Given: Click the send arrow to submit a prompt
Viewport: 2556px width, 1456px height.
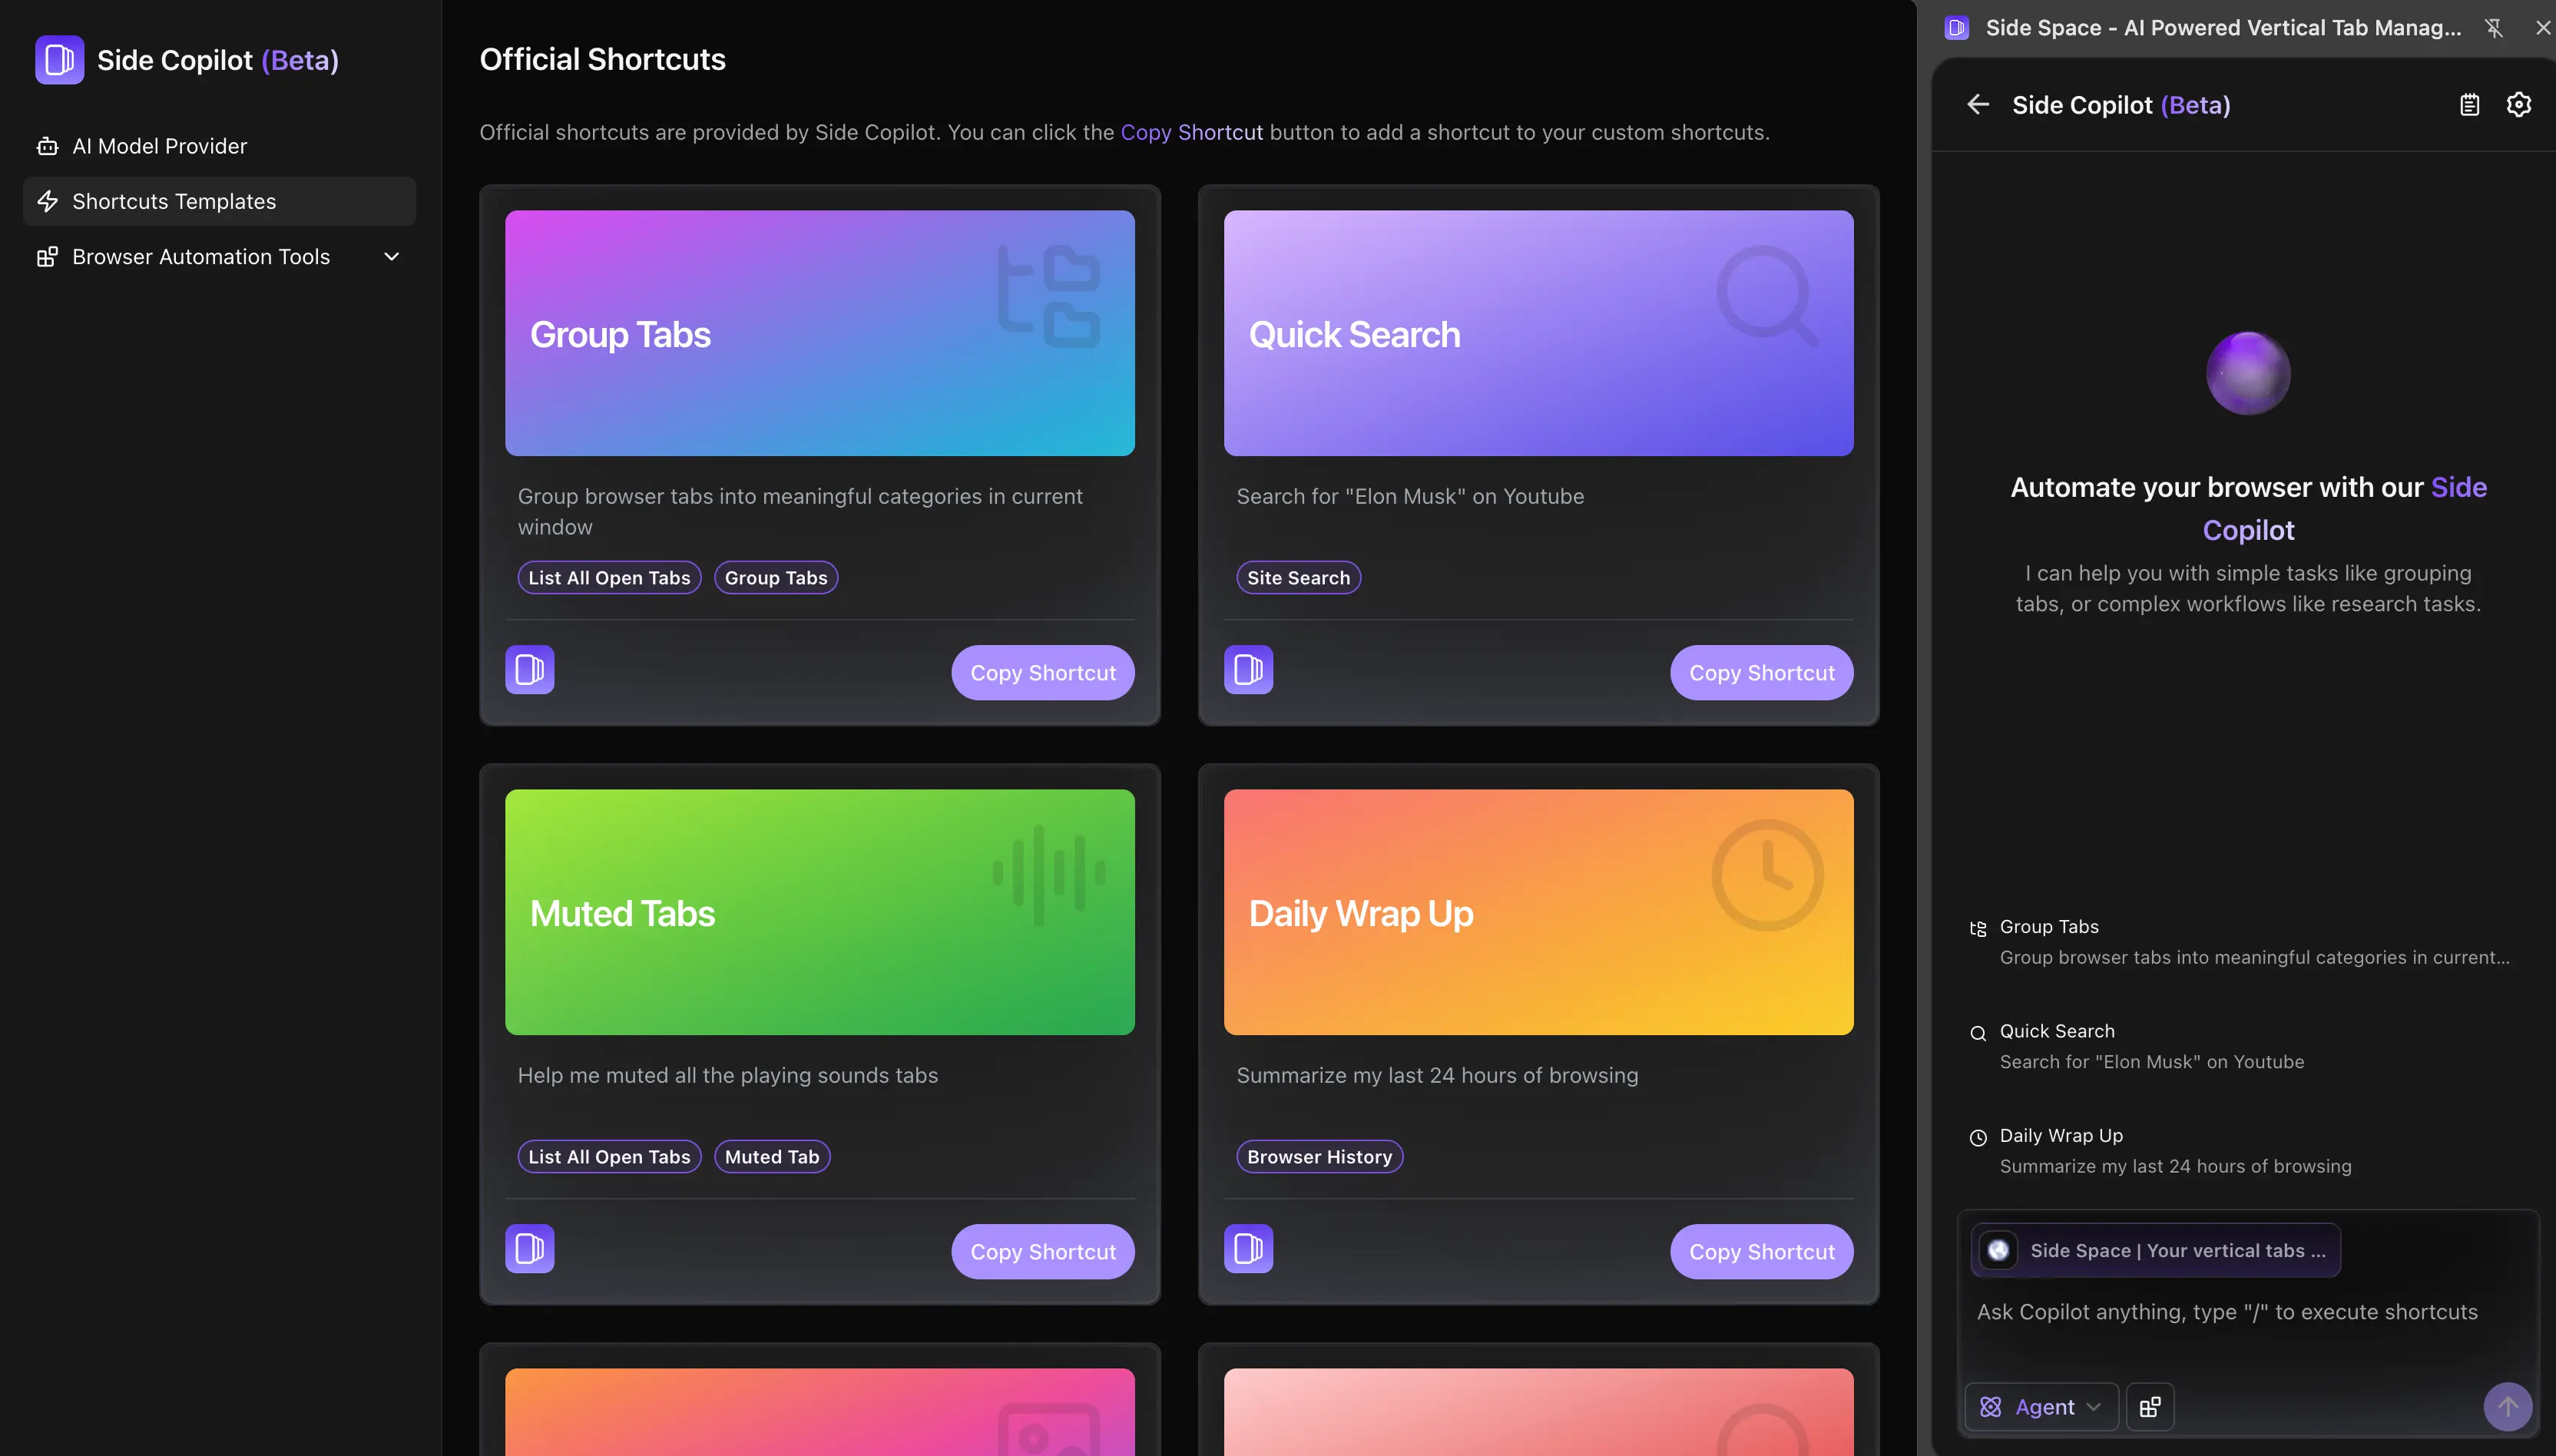Looking at the screenshot, I should [2507, 1406].
